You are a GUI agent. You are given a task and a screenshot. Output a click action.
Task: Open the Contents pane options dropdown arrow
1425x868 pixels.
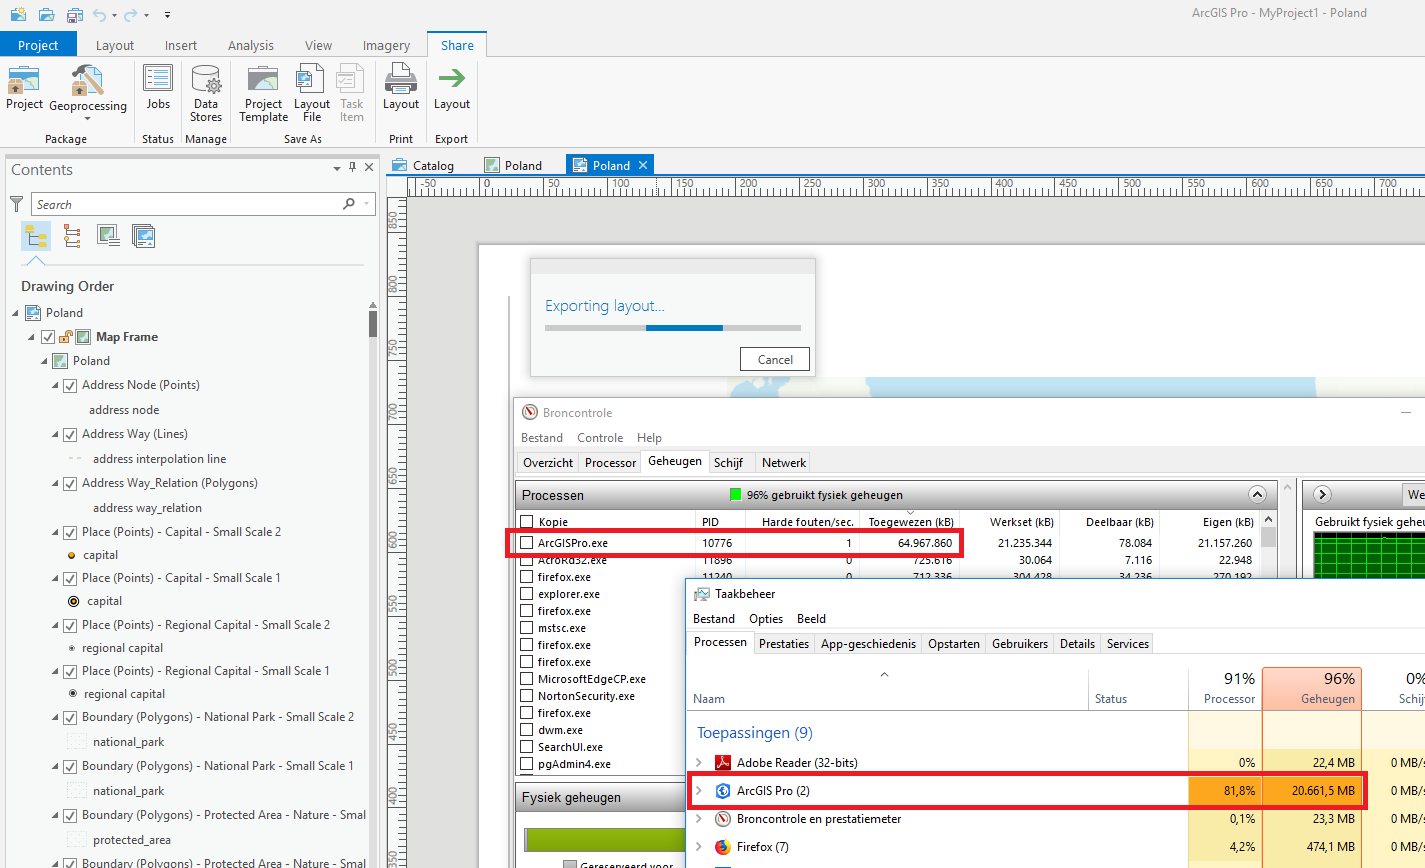[x=337, y=169]
